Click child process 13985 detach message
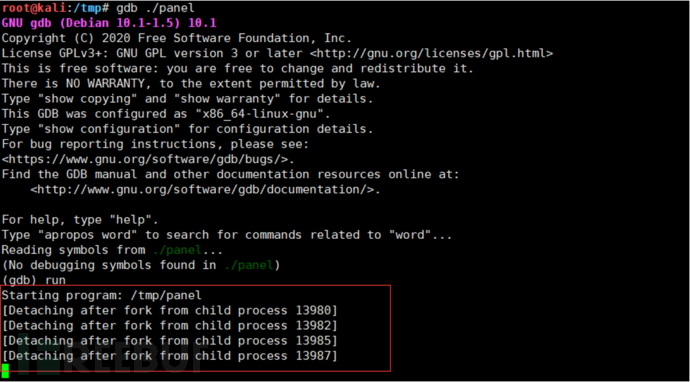The image size is (690, 382). coord(169,341)
